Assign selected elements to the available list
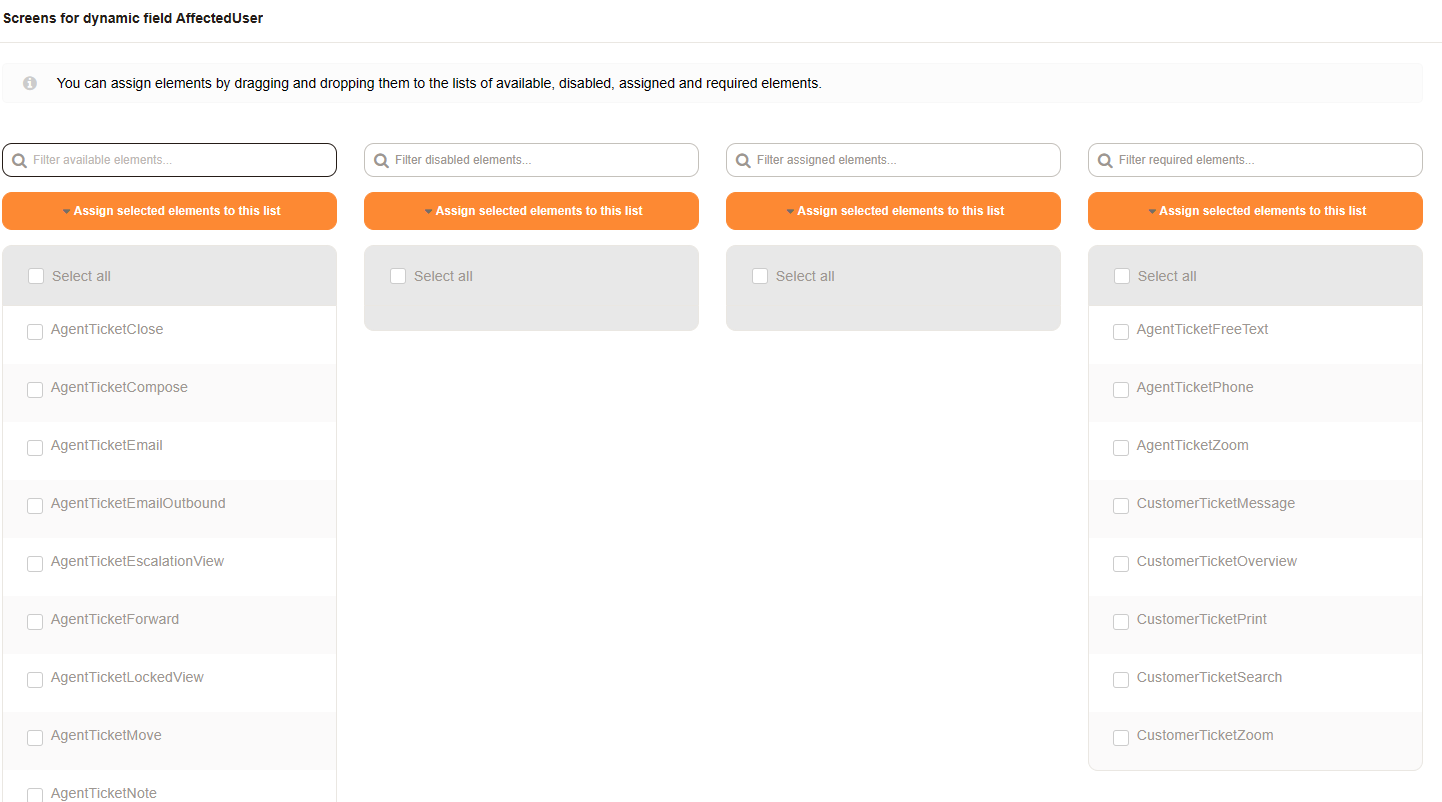The height and width of the screenshot is (802, 1442). click(169, 211)
